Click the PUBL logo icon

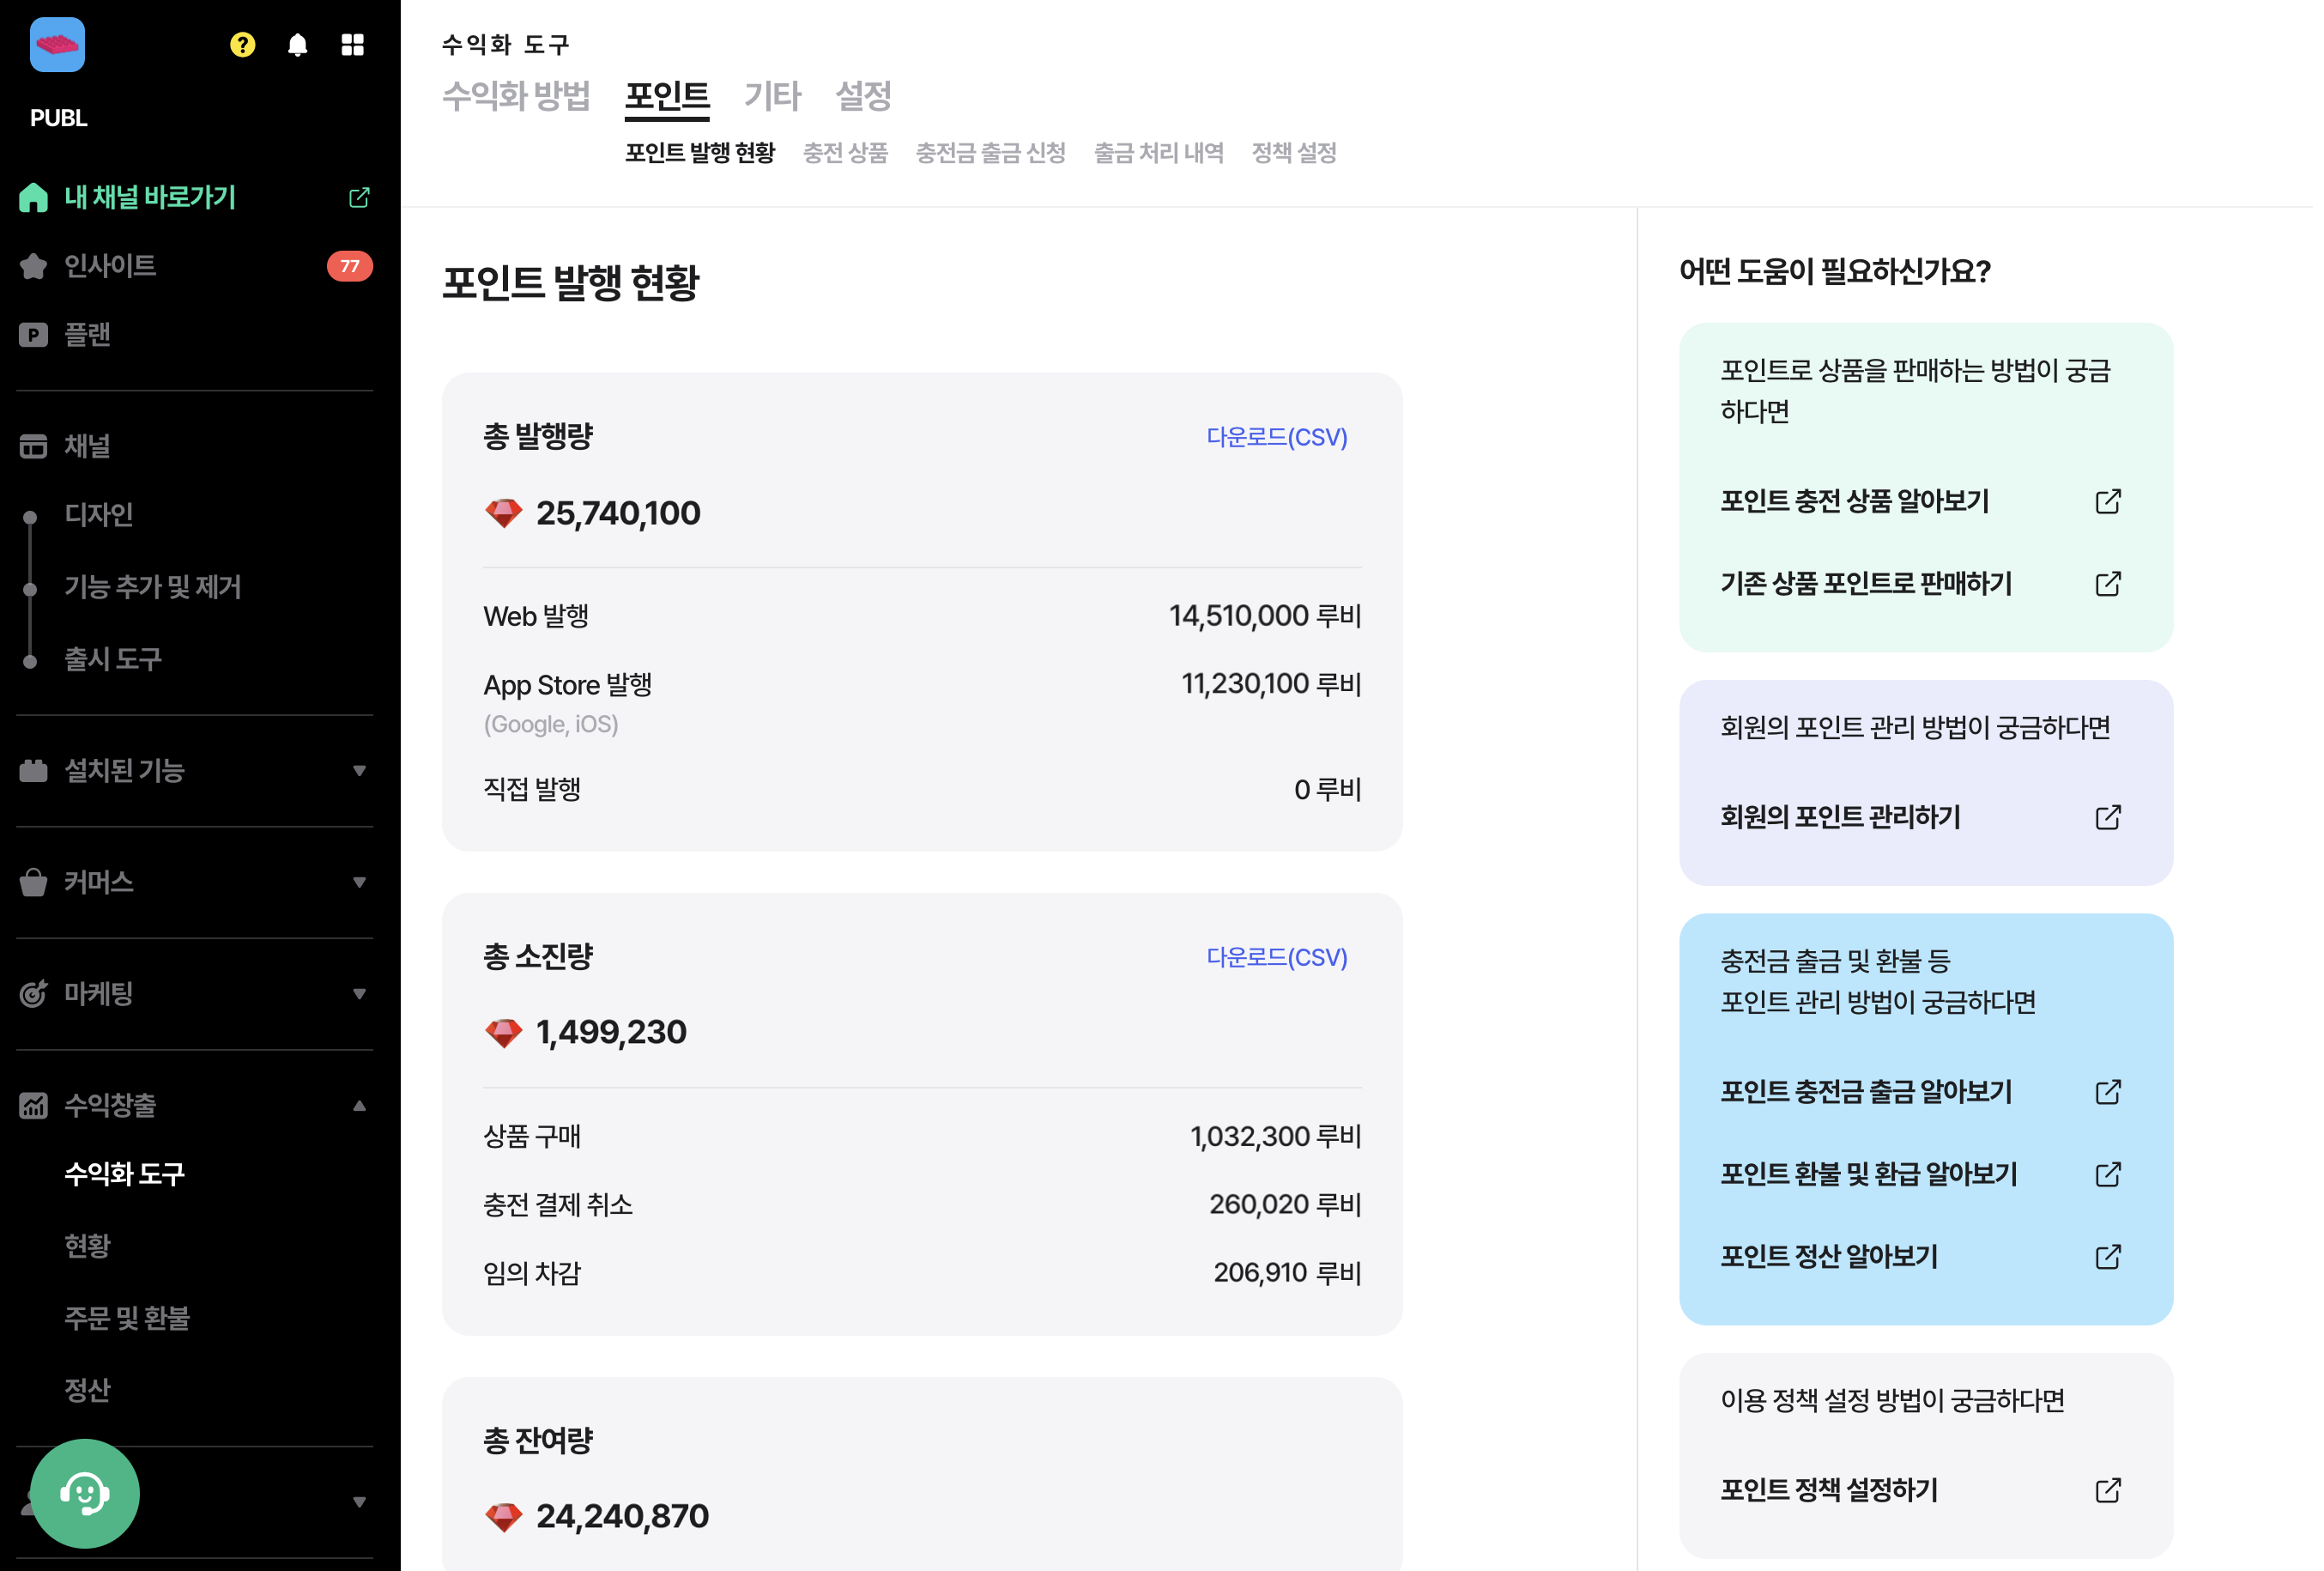[x=57, y=44]
